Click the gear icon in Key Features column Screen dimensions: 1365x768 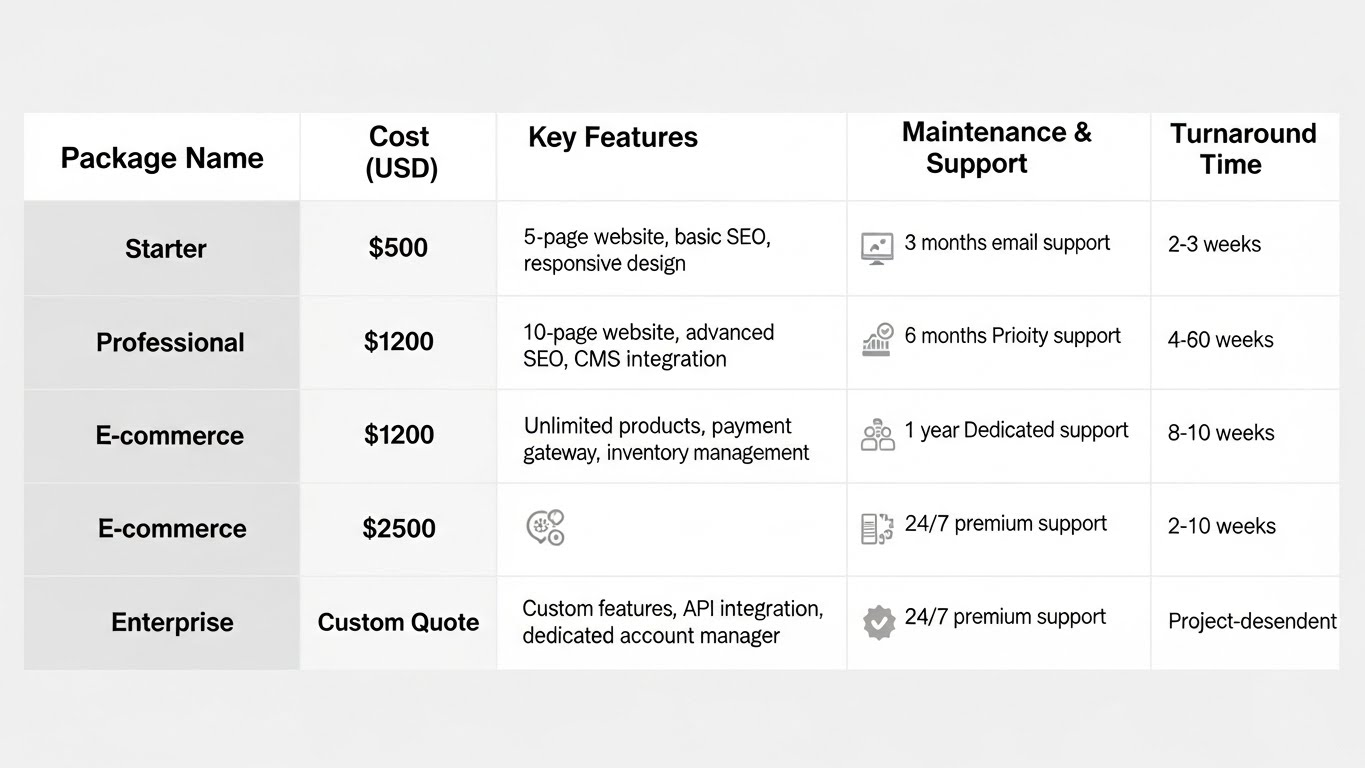tap(546, 527)
